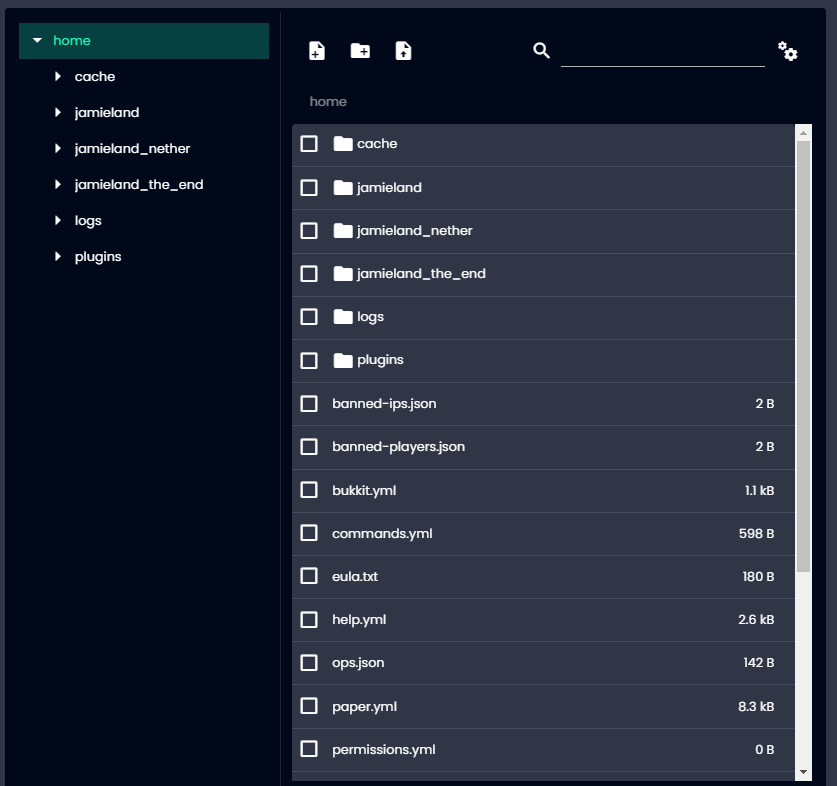837x786 pixels.
Task: Expand the jamieland tree node
Action: 58,112
